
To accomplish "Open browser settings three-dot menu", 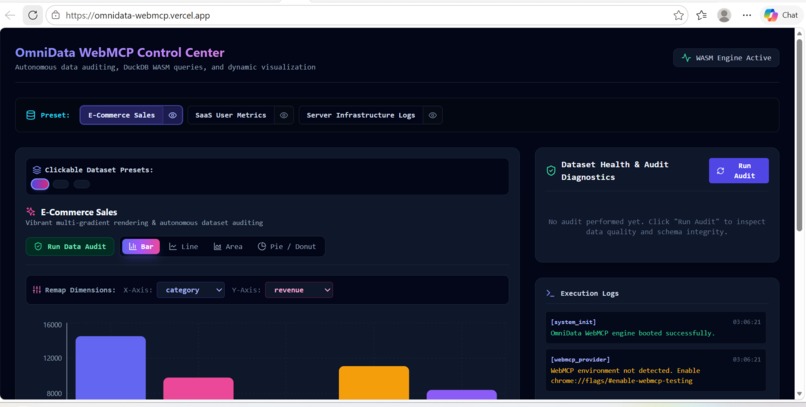I will pyautogui.click(x=747, y=15).
